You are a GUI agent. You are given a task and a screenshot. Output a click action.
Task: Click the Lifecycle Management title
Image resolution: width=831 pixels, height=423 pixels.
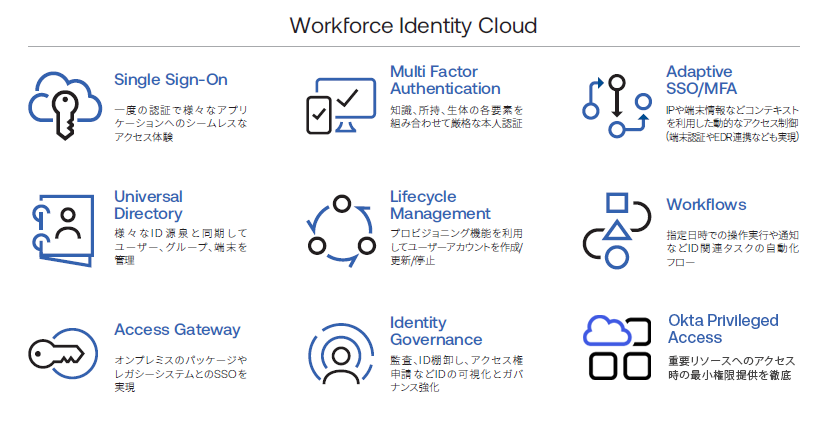point(440,205)
